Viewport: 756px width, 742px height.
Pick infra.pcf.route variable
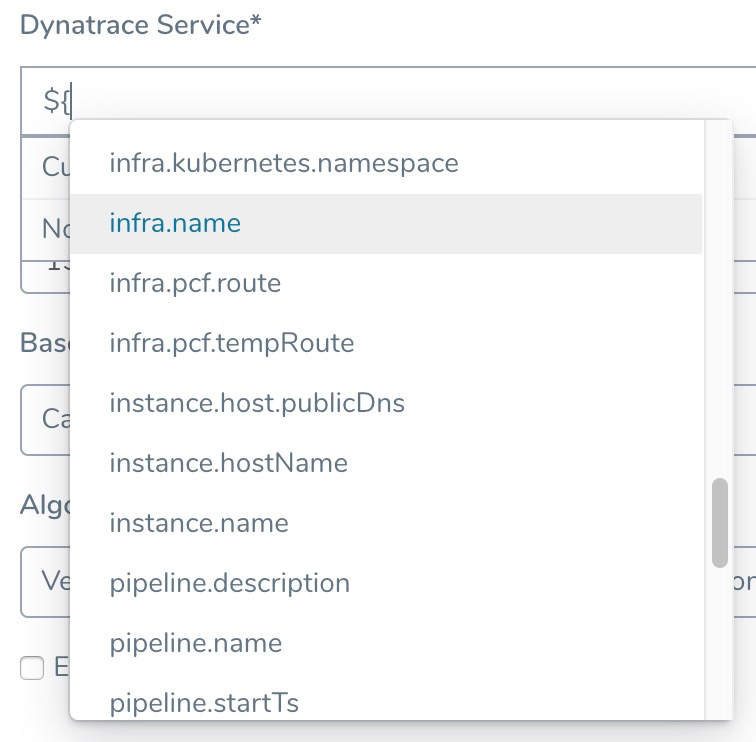pos(386,283)
